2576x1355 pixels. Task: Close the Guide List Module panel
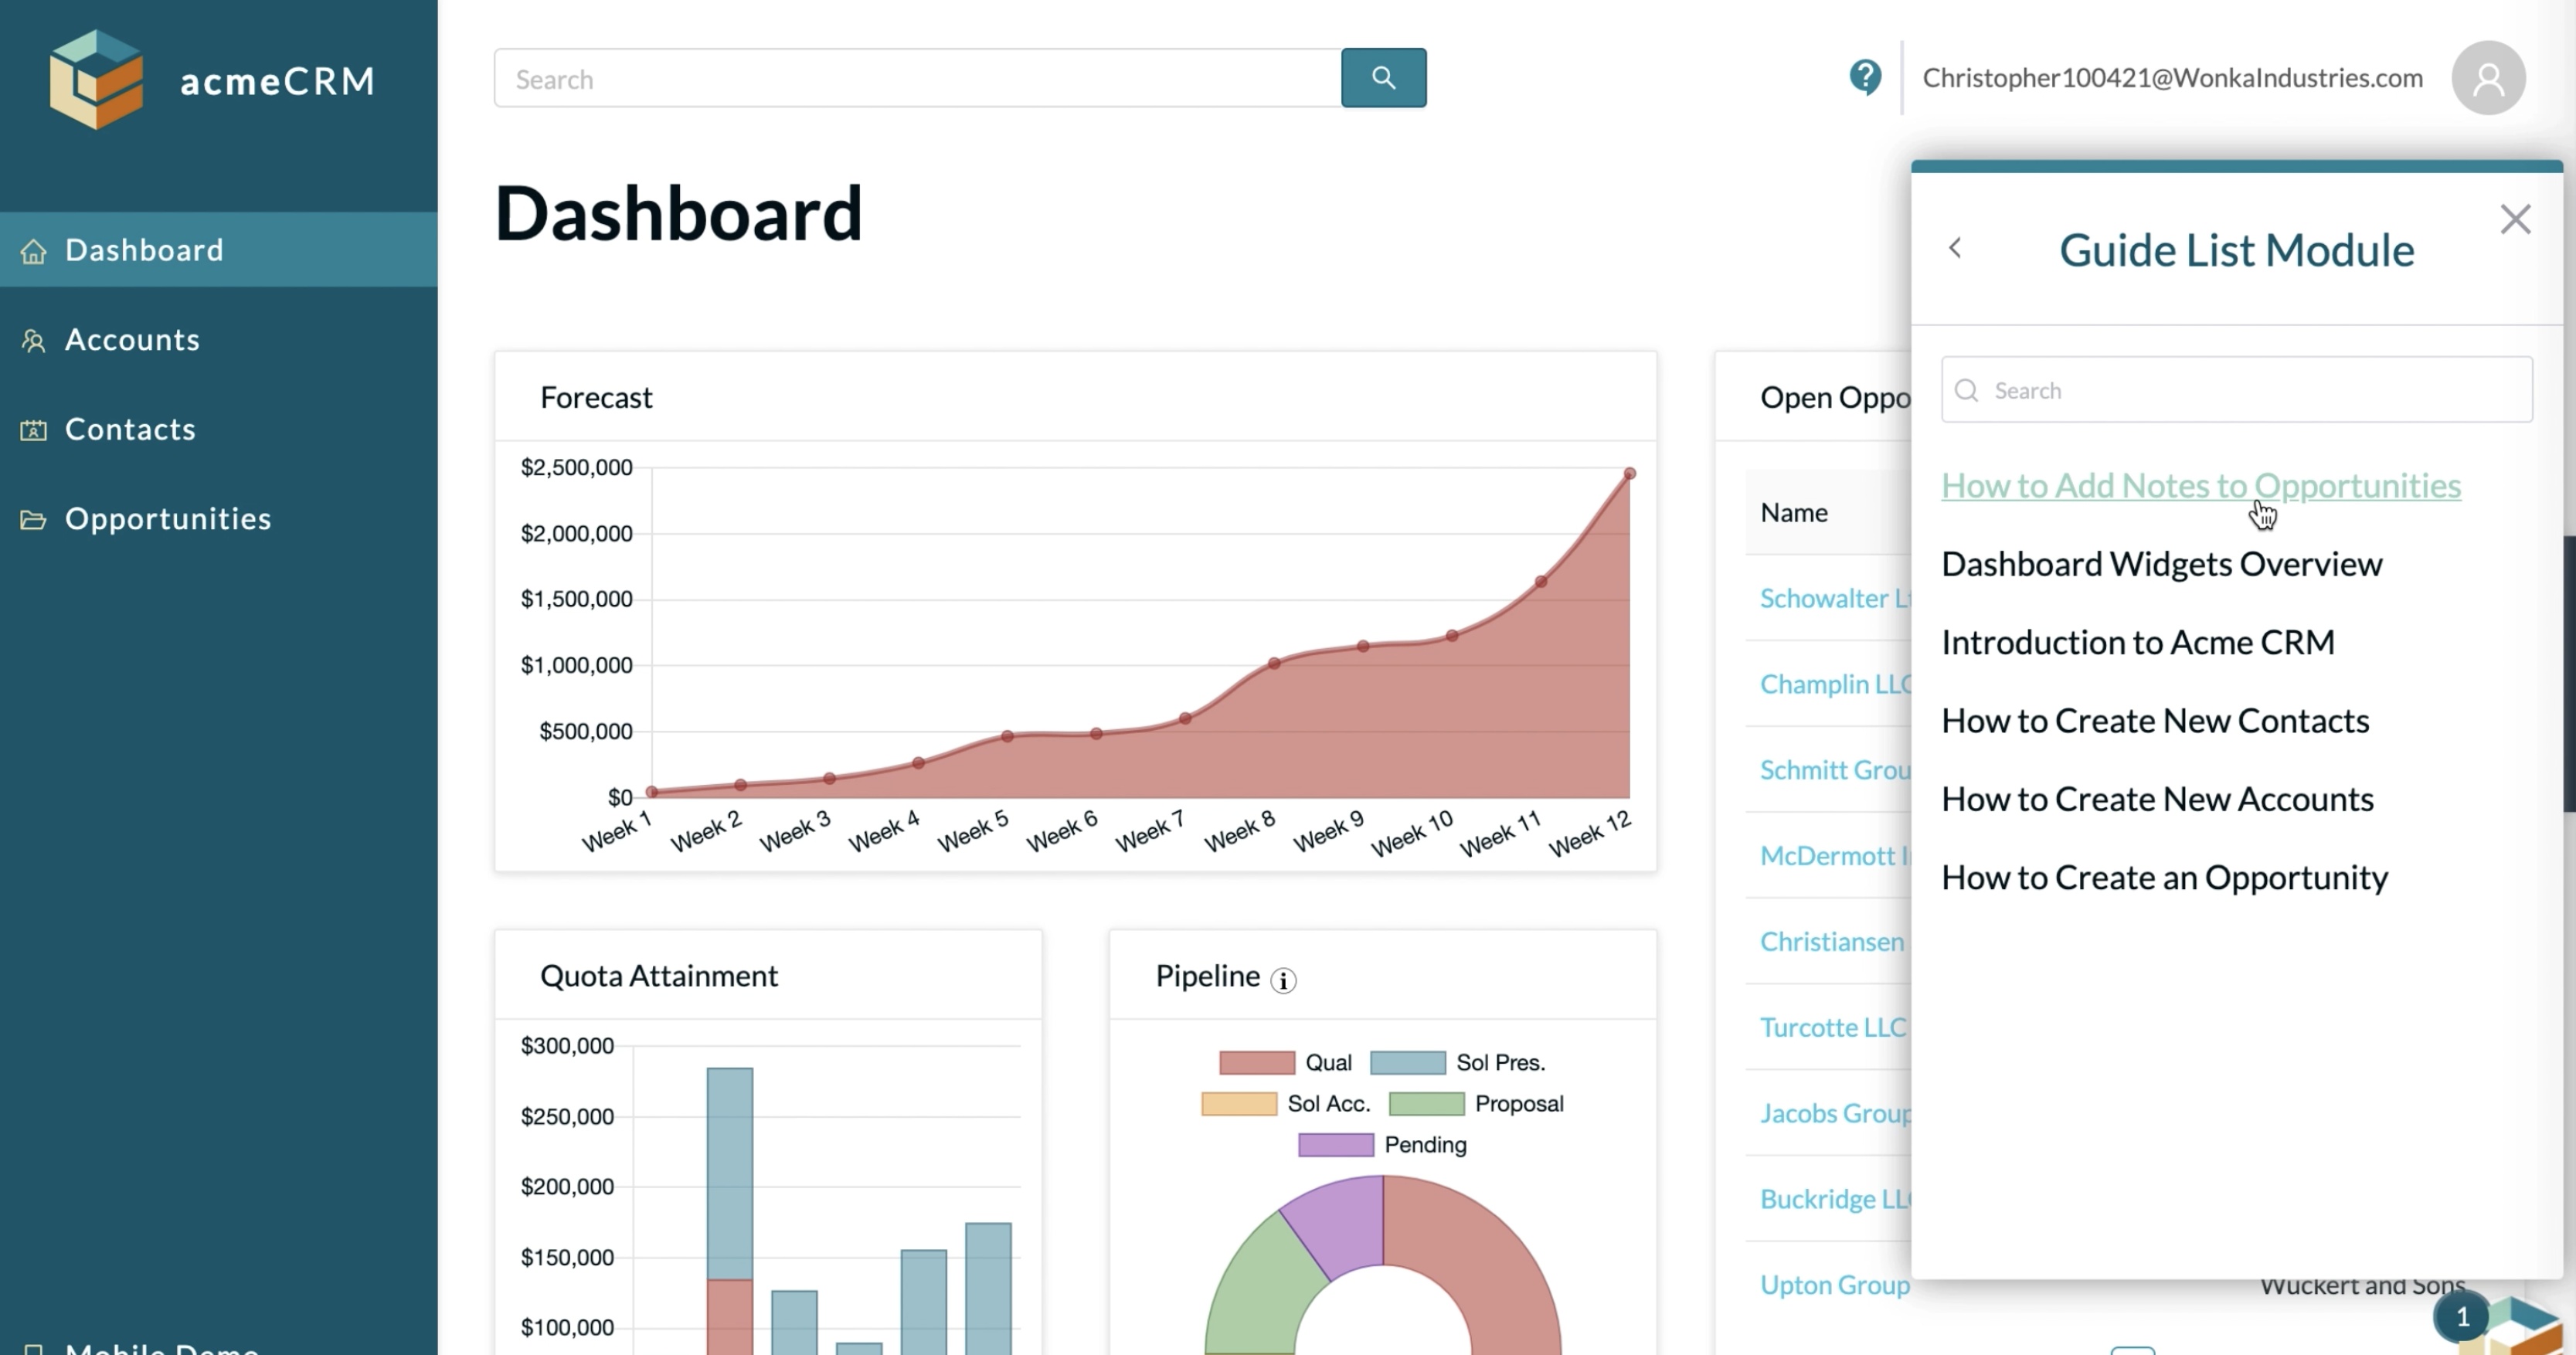2514,219
